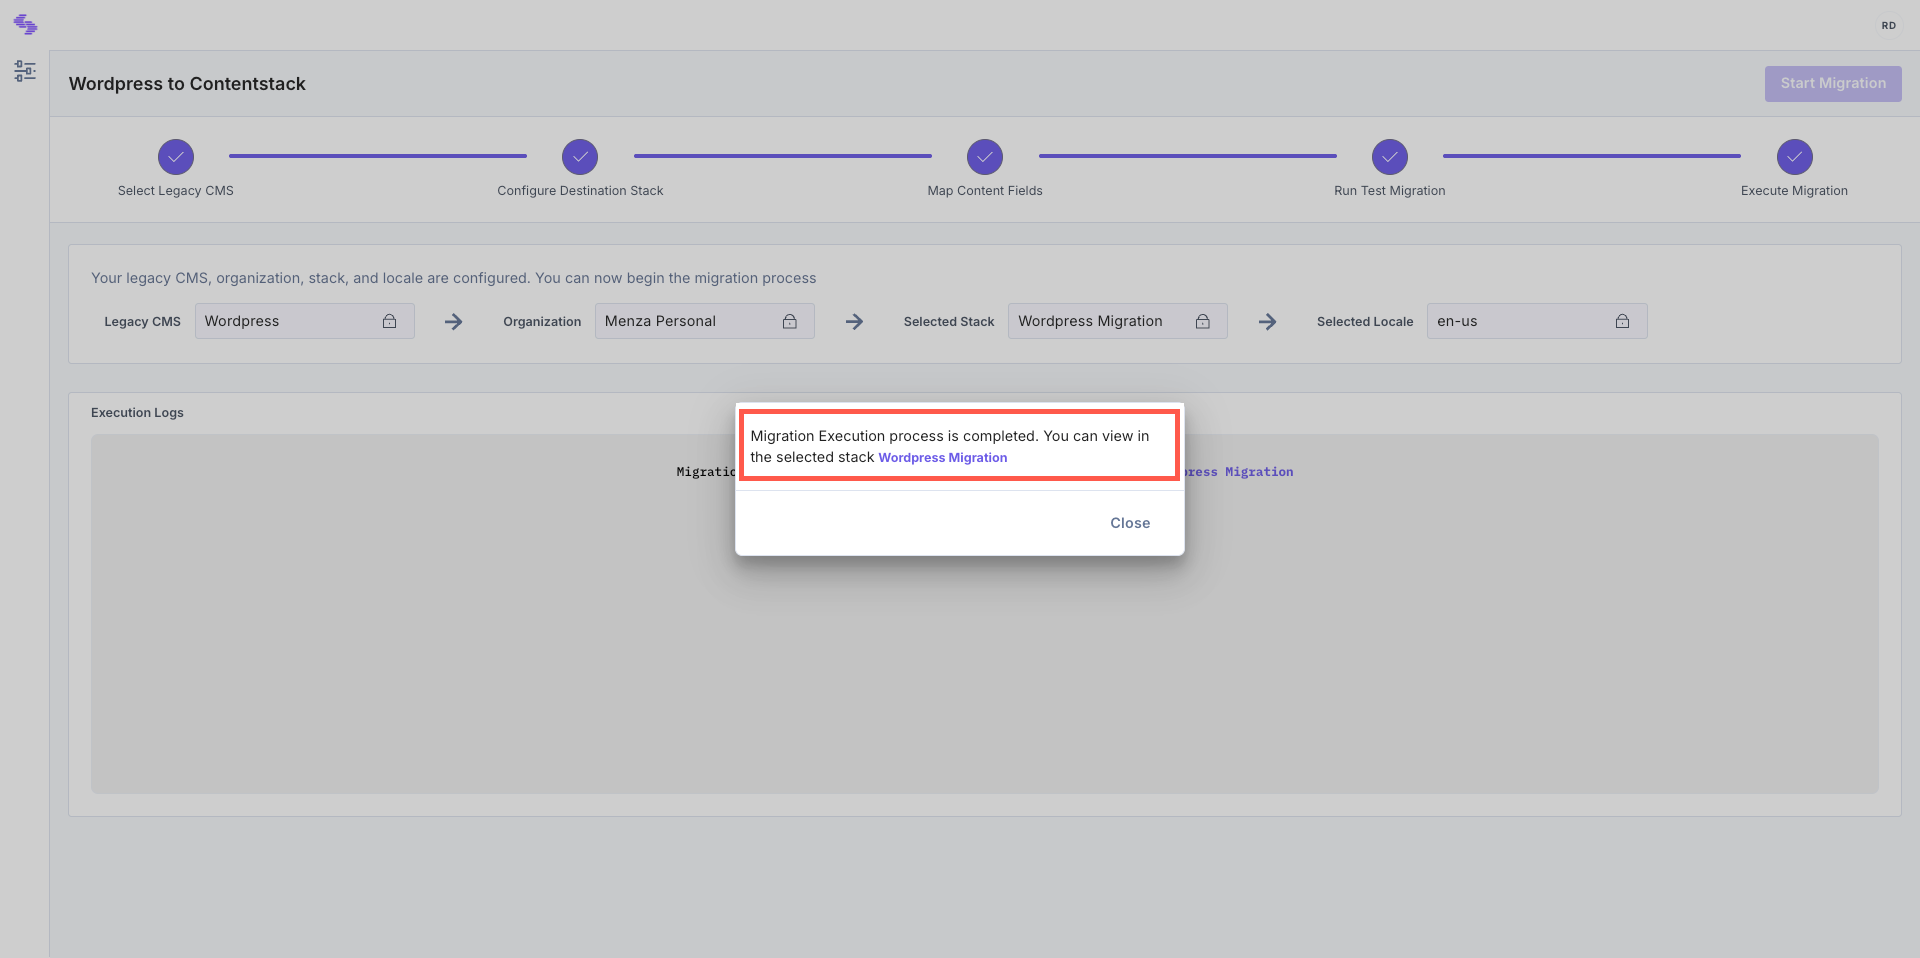
Task: Open the Map Content Fields step circle
Action: pyautogui.click(x=985, y=157)
